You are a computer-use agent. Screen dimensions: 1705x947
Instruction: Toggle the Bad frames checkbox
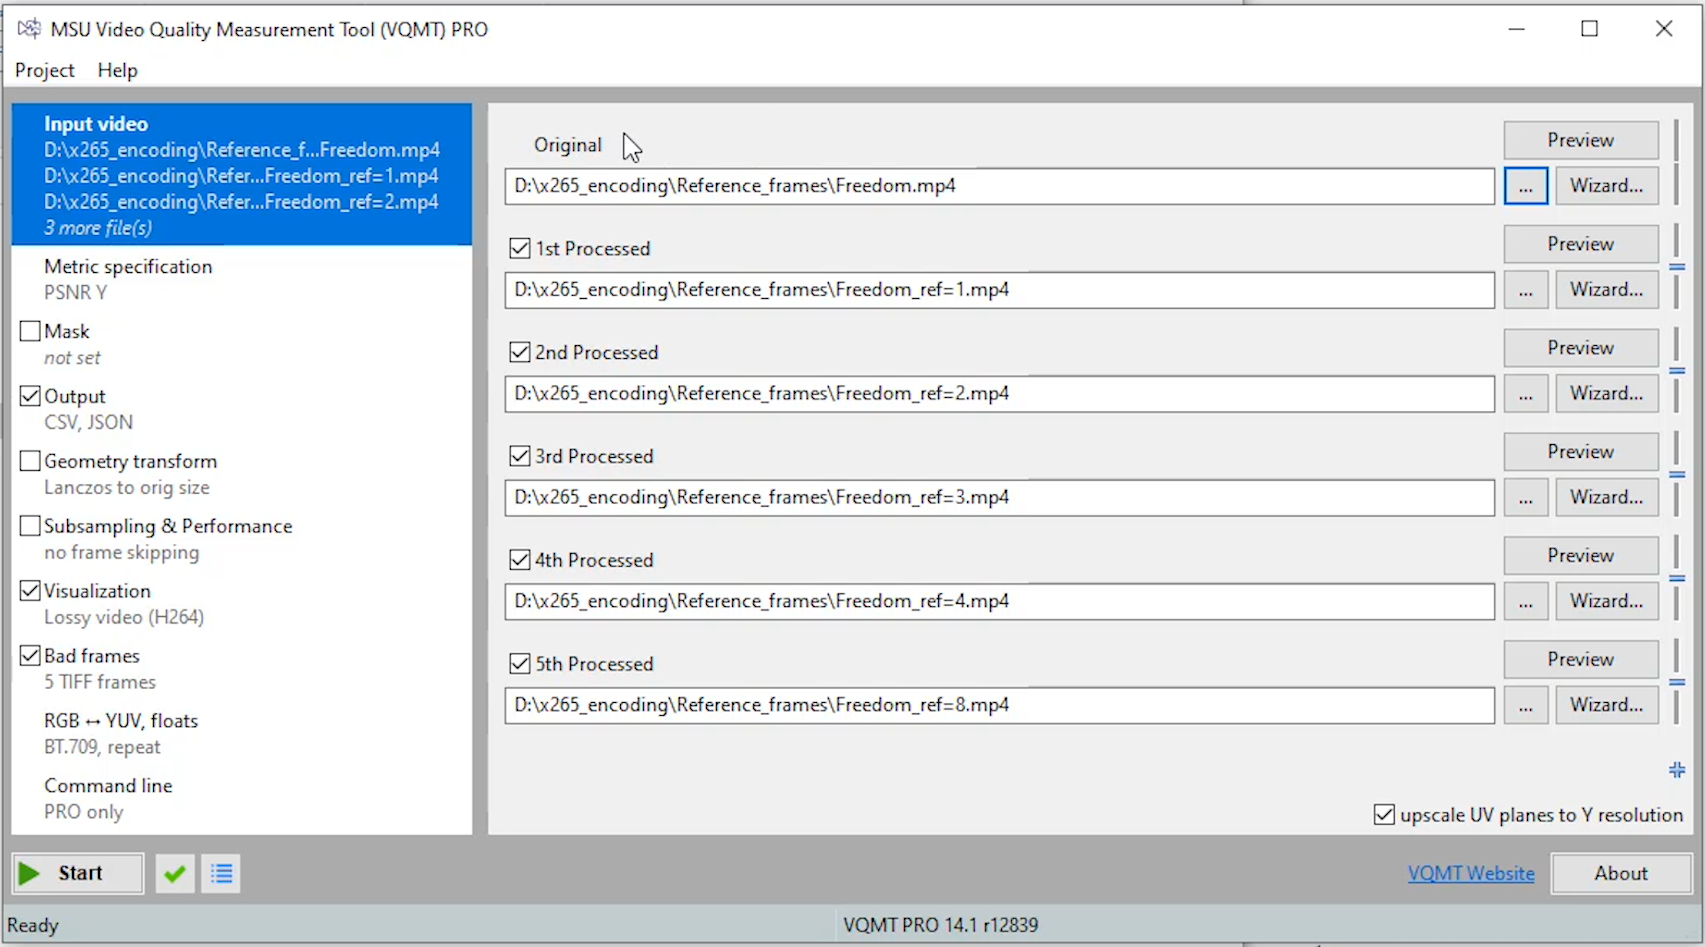[x=30, y=656]
